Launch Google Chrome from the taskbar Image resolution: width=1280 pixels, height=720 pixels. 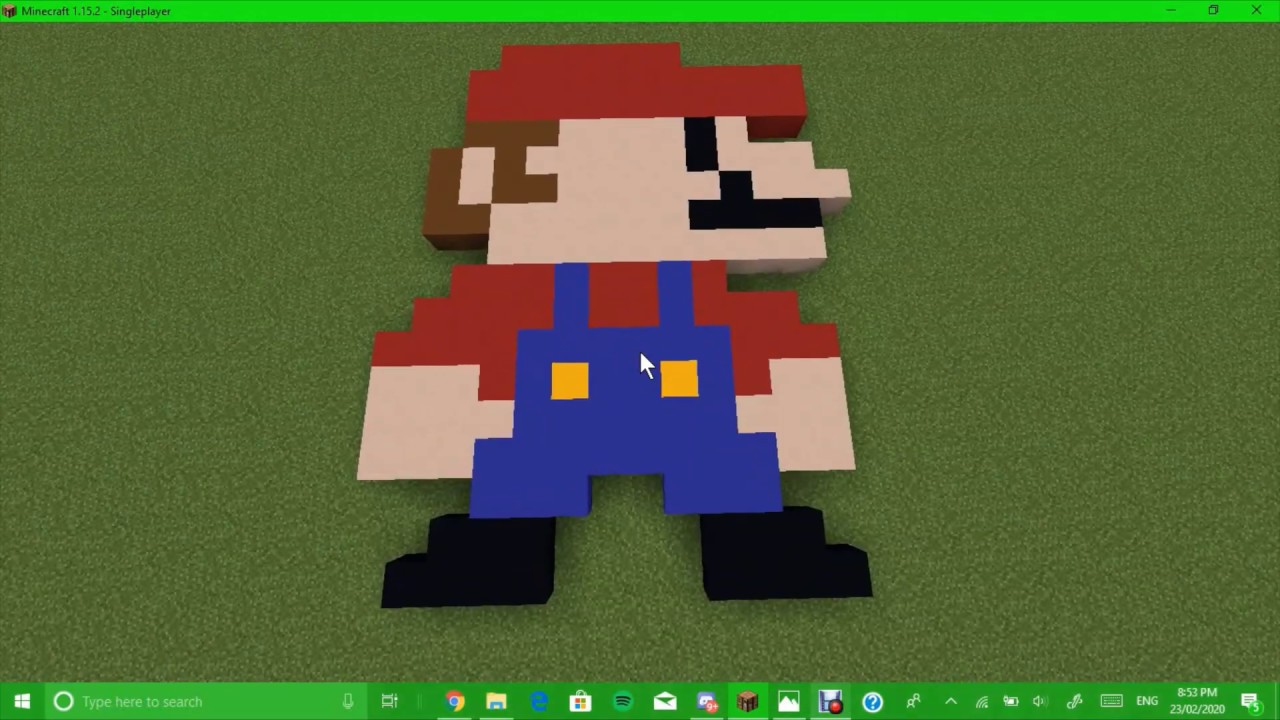pyautogui.click(x=455, y=701)
